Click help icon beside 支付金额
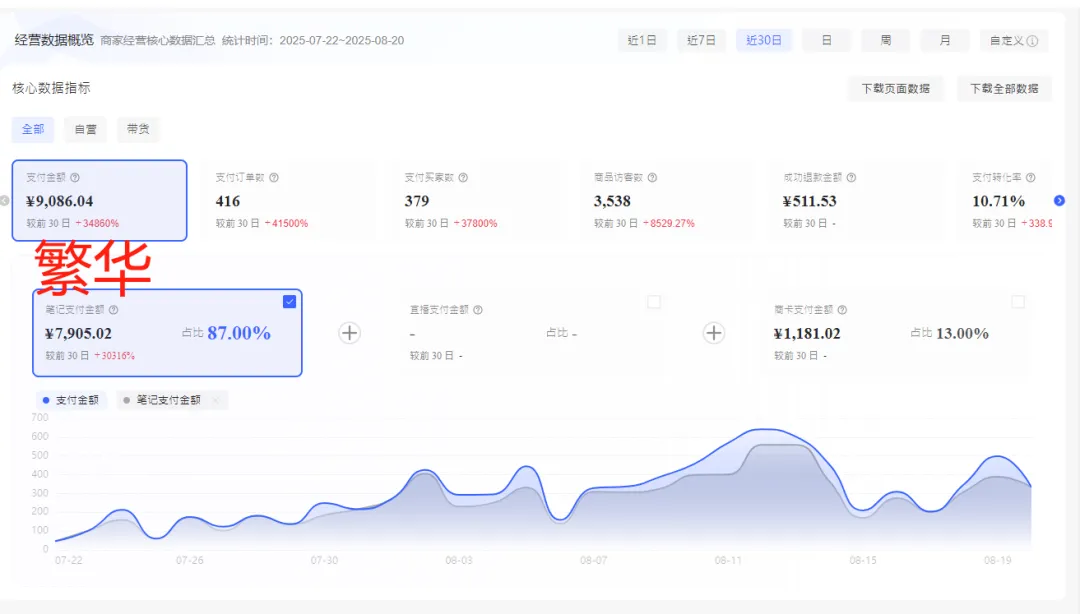Image resolution: width=1080 pixels, height=614 pixels. (x=75, y=178)
